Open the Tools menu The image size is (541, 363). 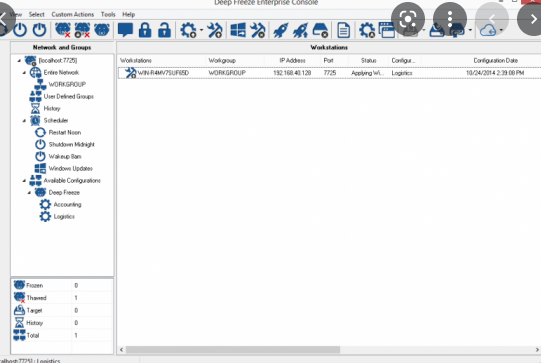[x=108, y=14]
